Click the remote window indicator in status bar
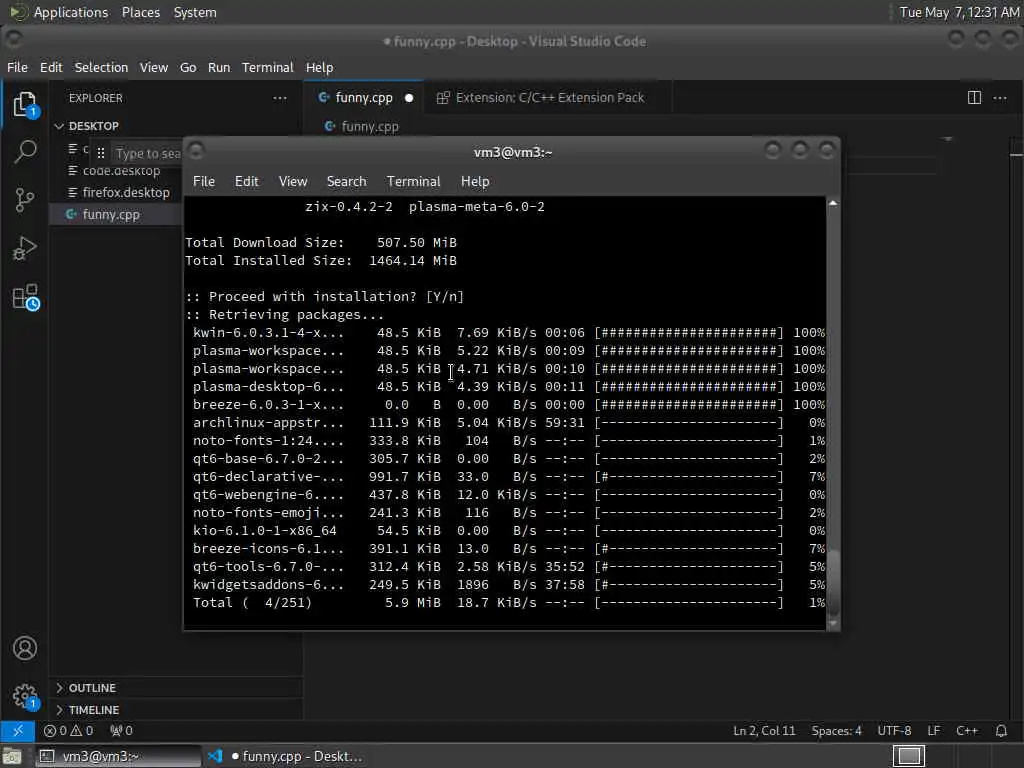This screenshot has height=768, width=1024. [18, 731]
